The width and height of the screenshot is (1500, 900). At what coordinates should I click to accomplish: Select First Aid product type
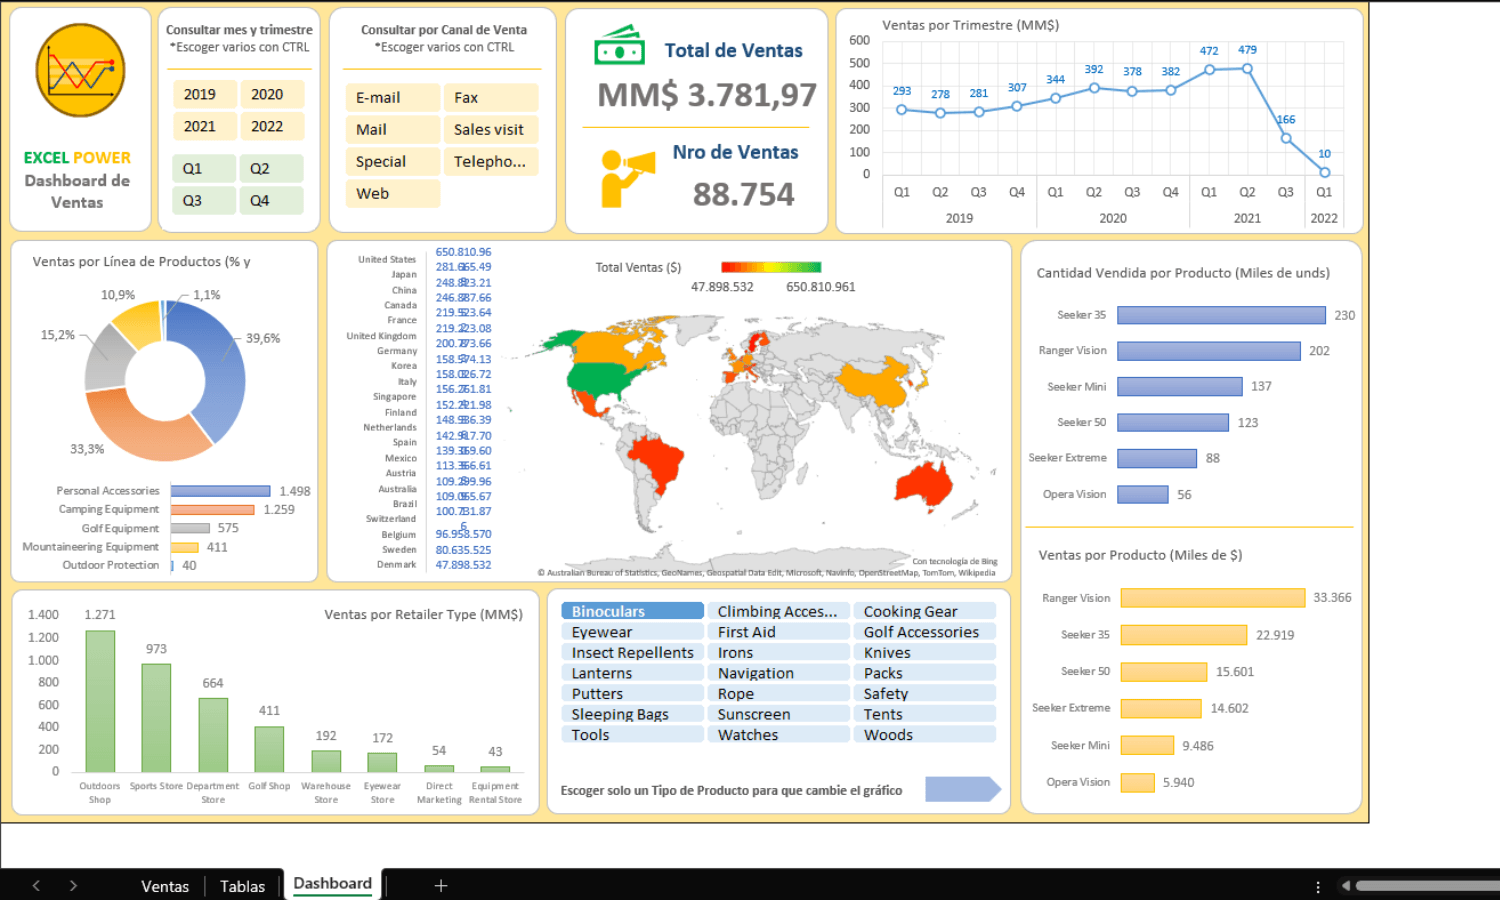(x=779, y=632)
